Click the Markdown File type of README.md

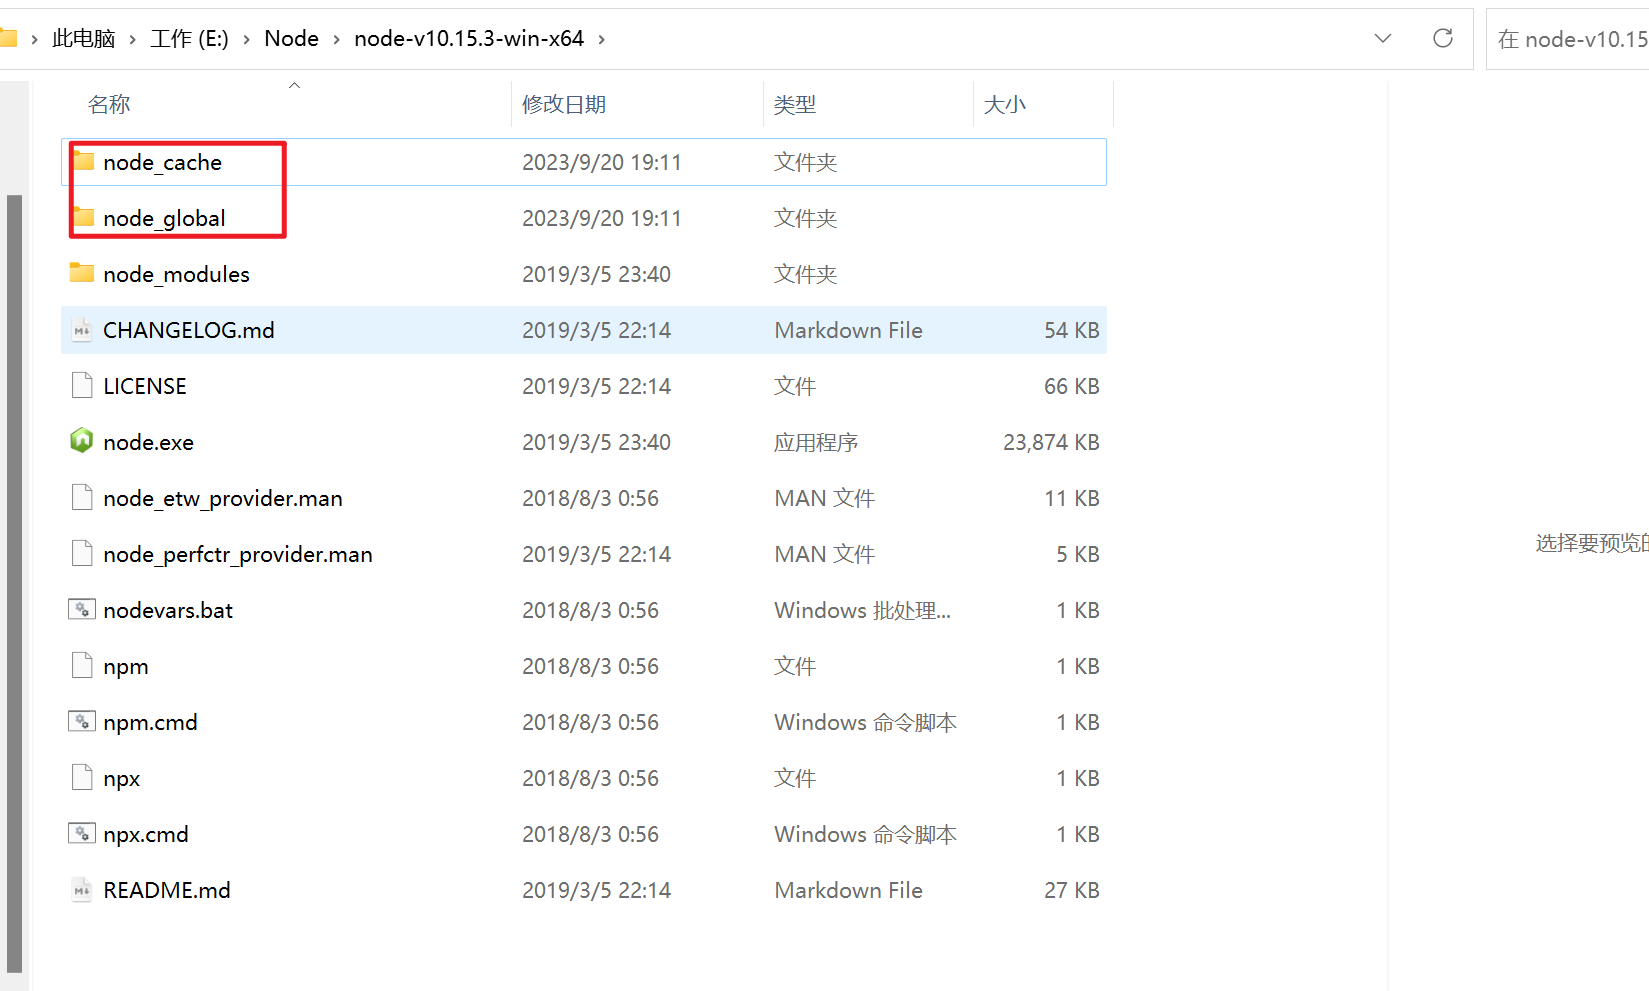(x=848, y=890)
